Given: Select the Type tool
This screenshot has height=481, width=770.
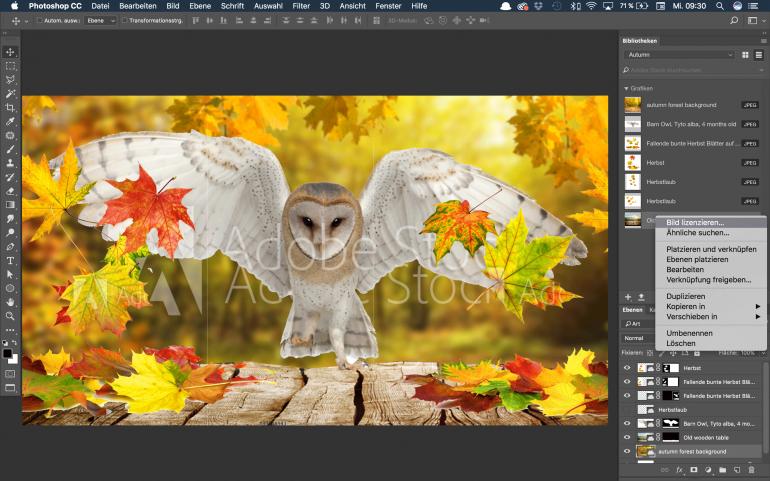Looking at the screenshot, I should pos(10,260).
